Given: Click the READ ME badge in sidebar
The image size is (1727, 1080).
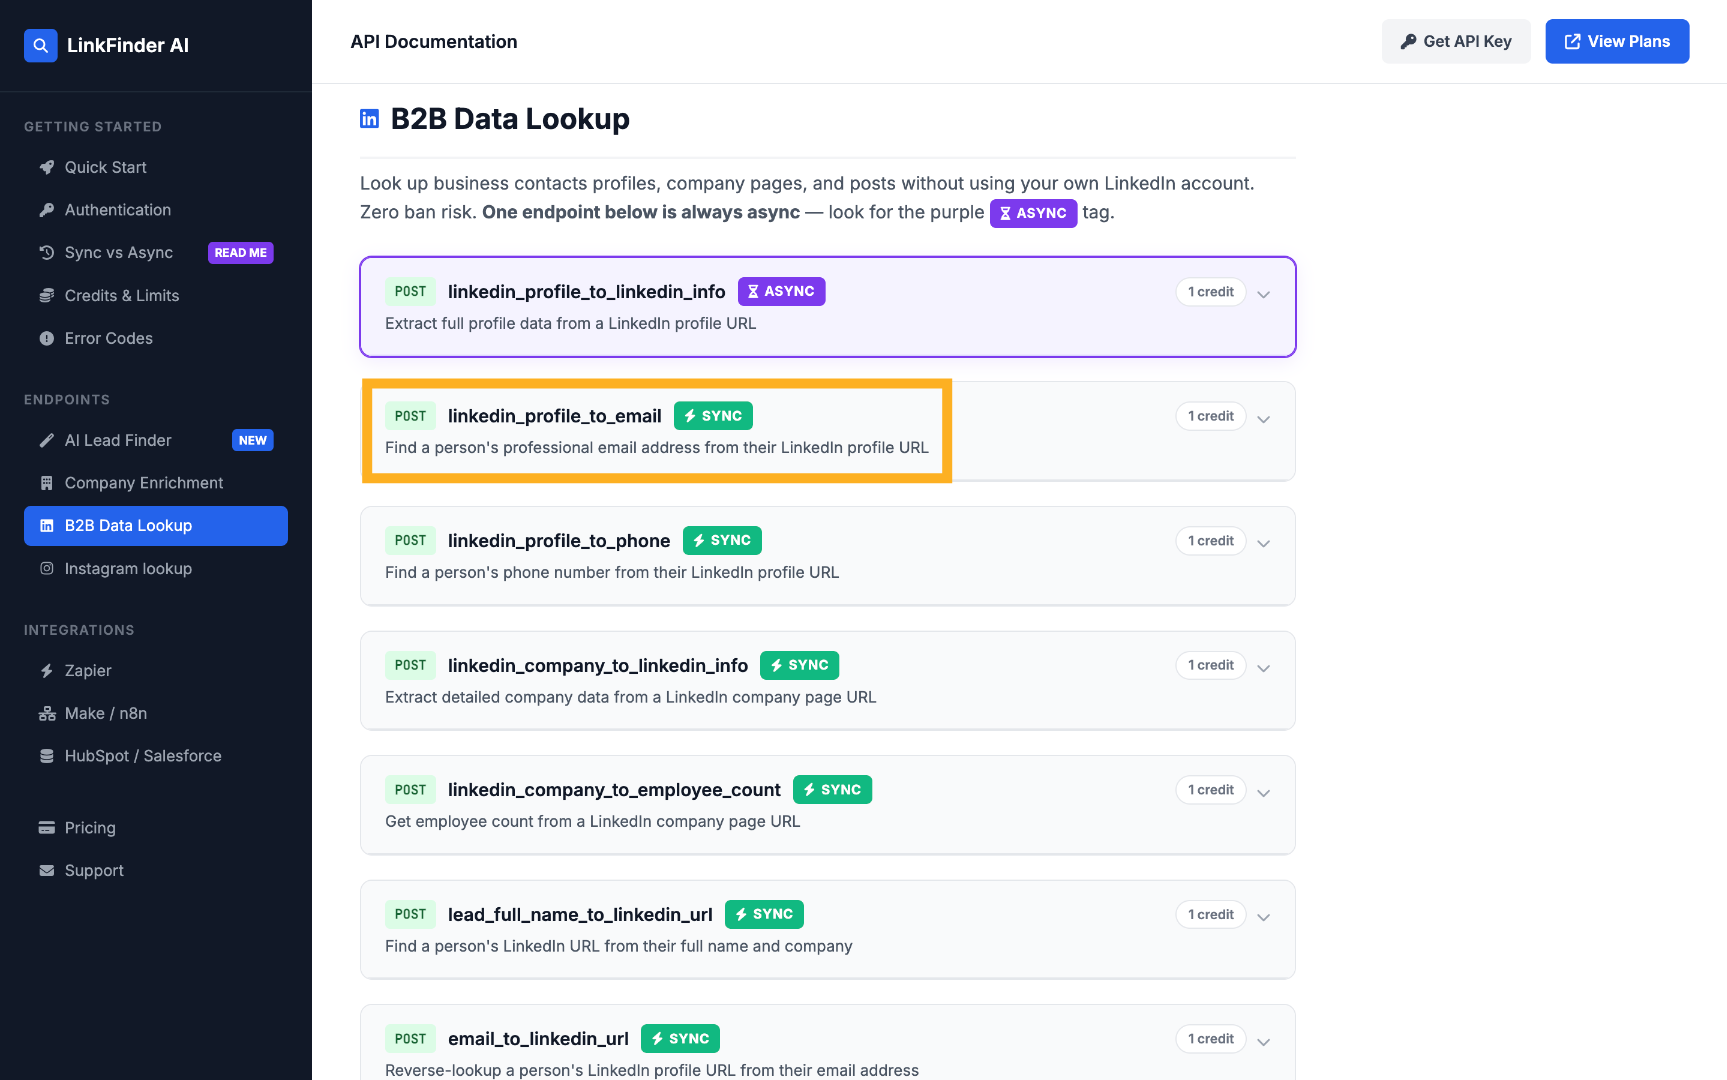Looking at the screenshot, I should click(x=241, y=253).
